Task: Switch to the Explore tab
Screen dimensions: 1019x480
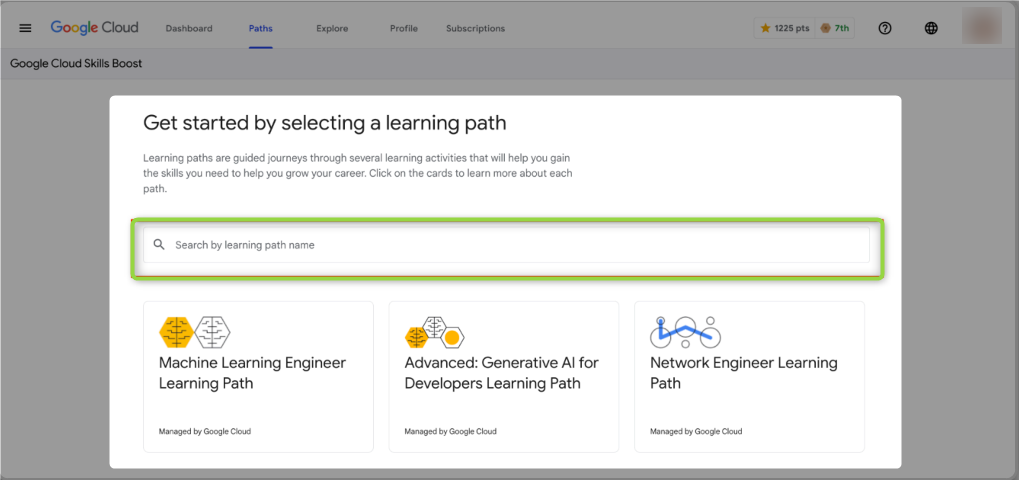Action: point(332,29)
